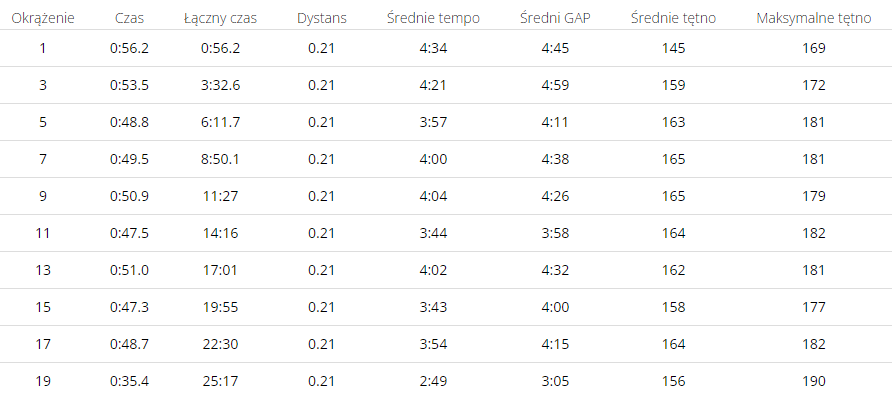Select lap 1 row number
The width and height of the screenshot is (892, 398).
pos(43,48)
